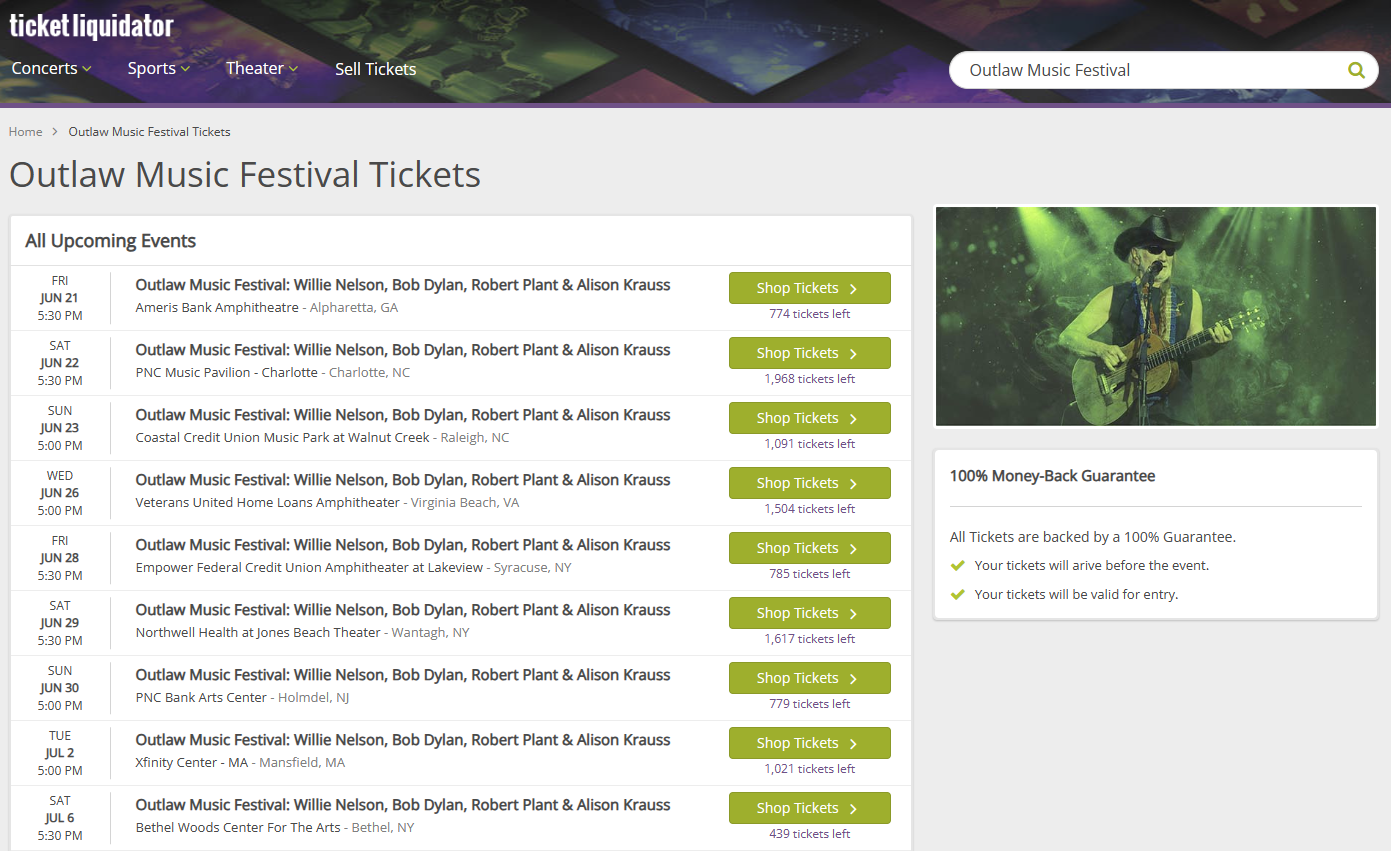Shop tickets for the Alpharetta, GA show
The height and width of the screenshot is (851, 1391).
[809, 288]
